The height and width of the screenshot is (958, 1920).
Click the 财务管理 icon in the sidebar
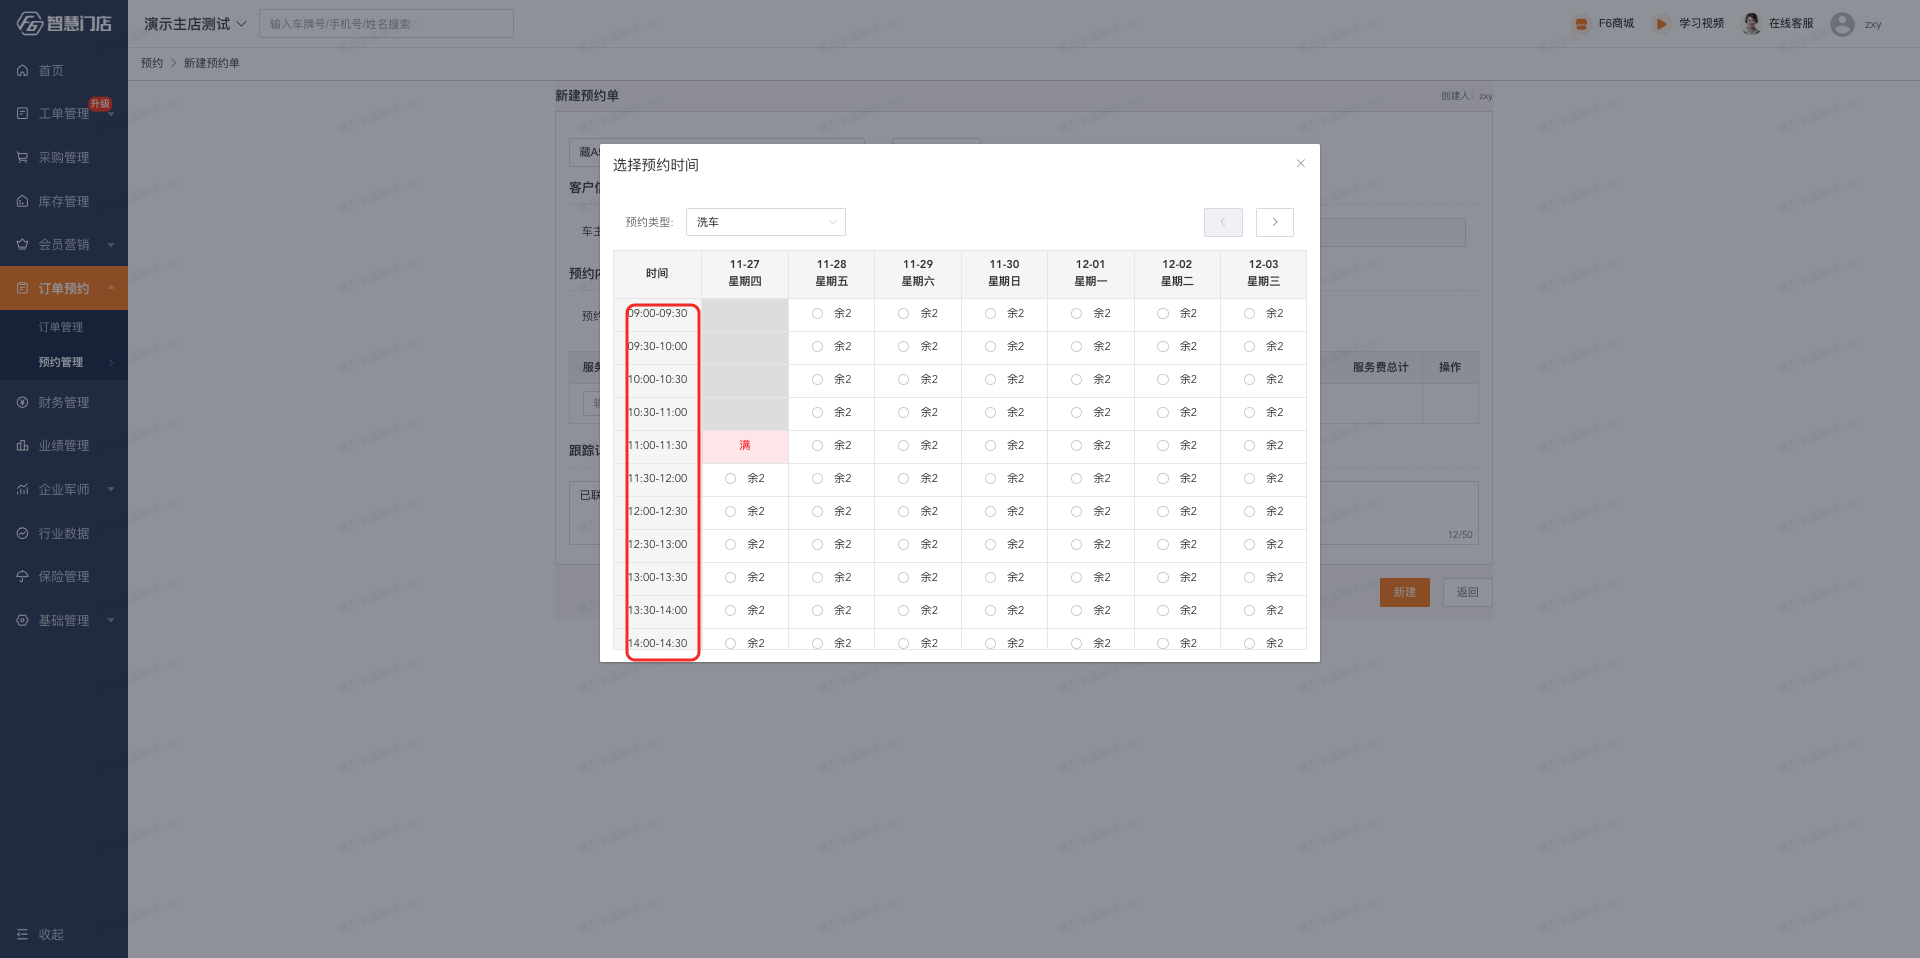(x=22, y=403)
